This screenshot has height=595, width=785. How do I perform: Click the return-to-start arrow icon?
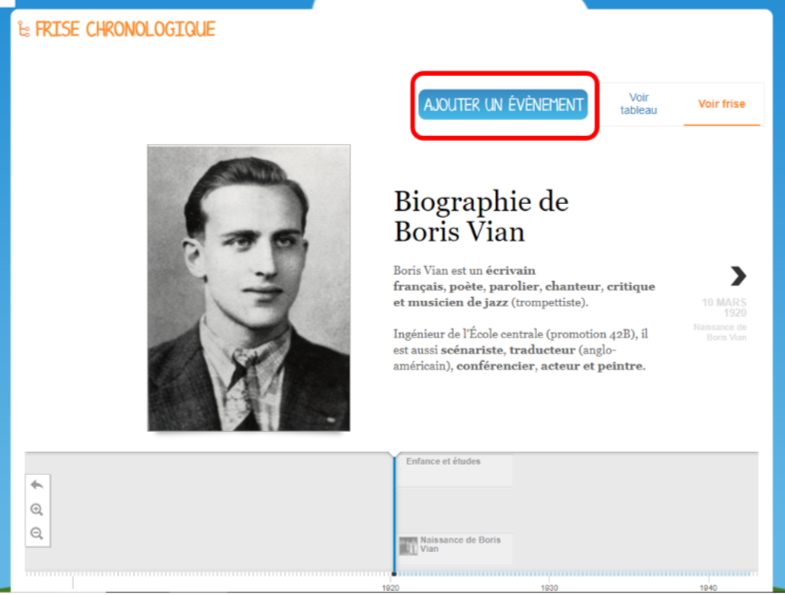(37, 485)
